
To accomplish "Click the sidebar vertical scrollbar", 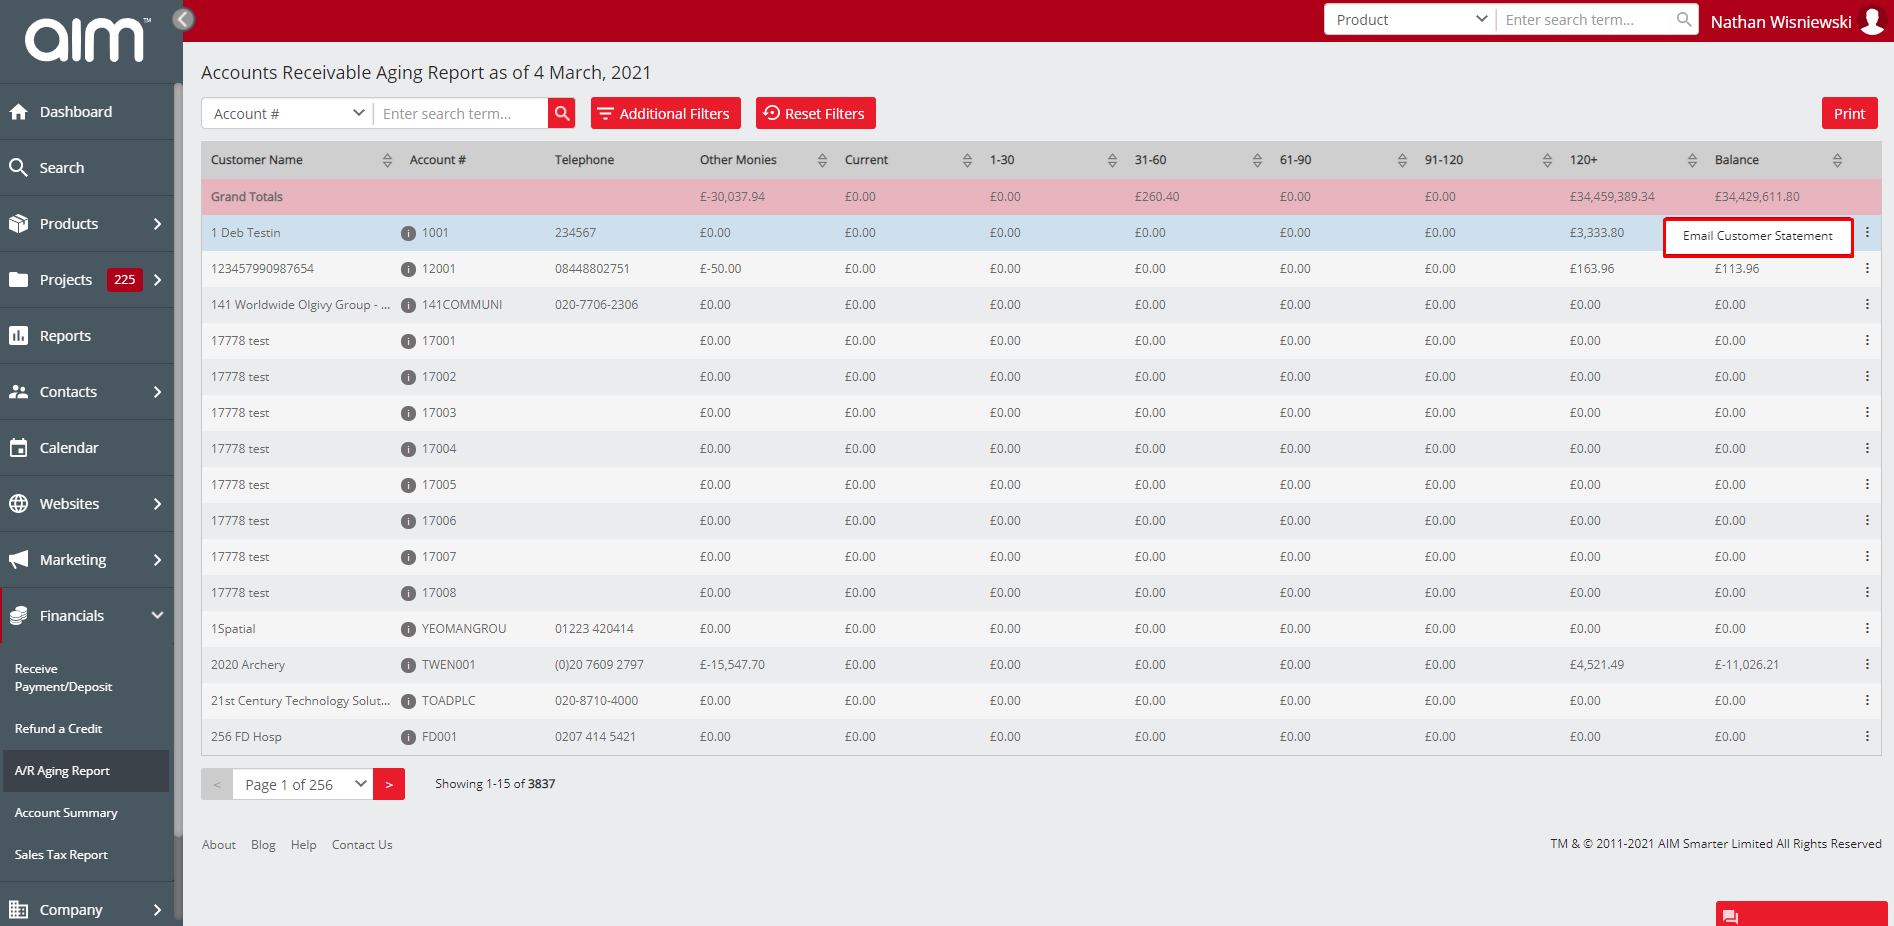I will click(x=178, y=460).
